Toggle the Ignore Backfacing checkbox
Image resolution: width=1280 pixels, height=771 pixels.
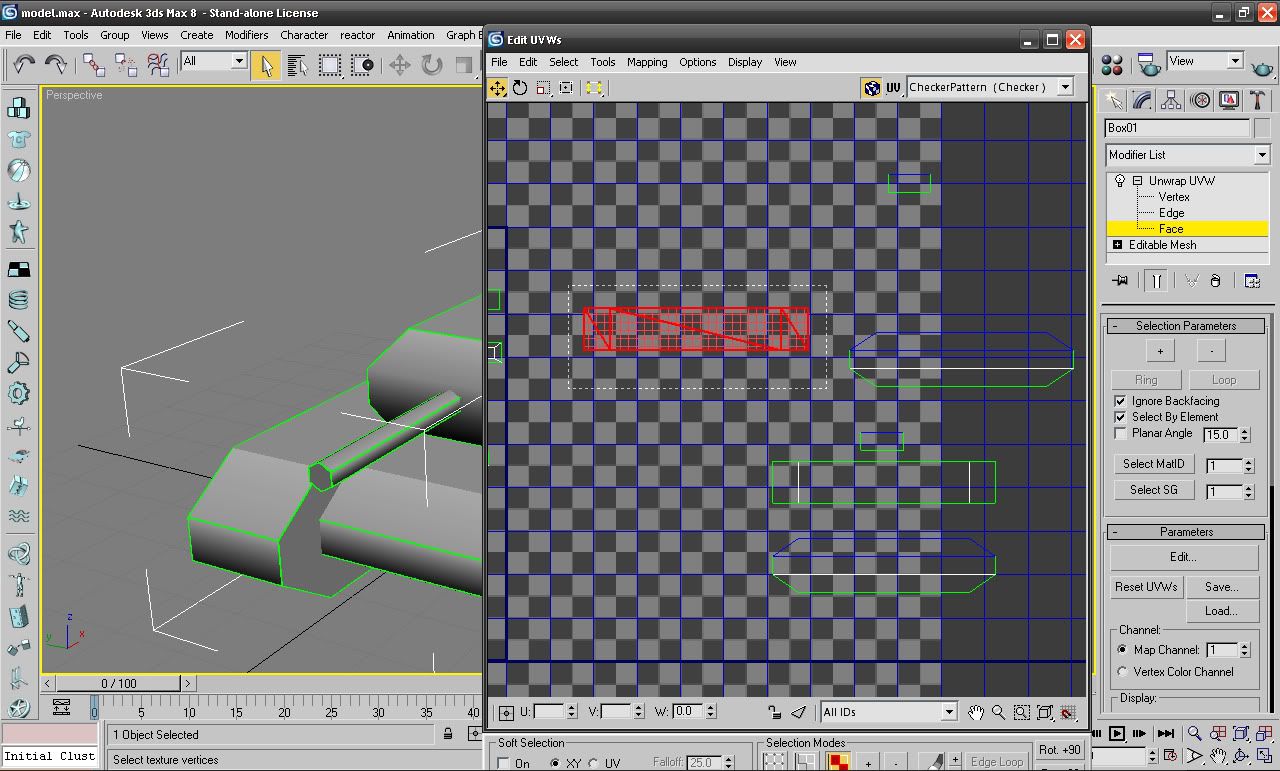tap(1120, 401)
